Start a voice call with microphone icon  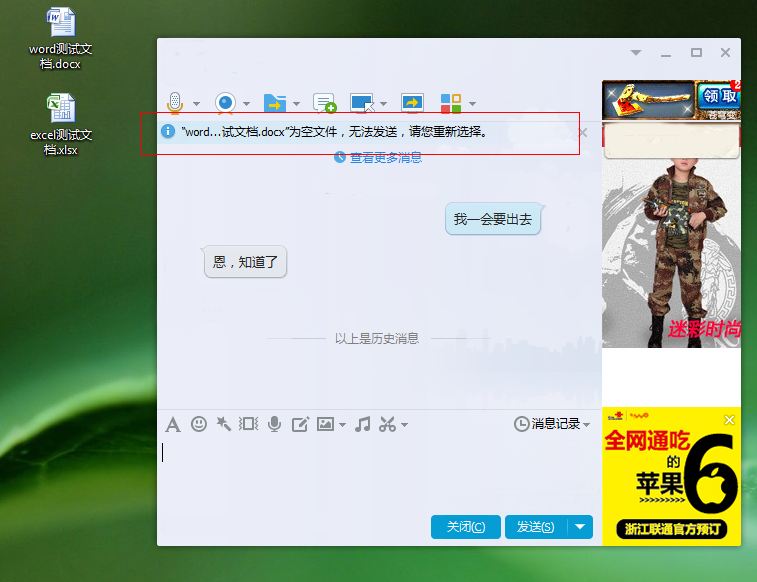175,103
